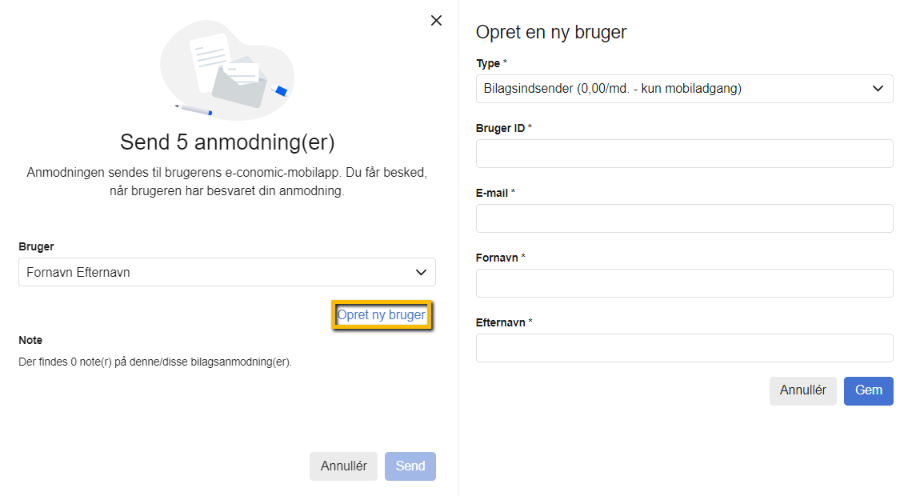Select the E-mail input field
The image size is (912, 496).
pyautogui.click(x=685, y=218)
